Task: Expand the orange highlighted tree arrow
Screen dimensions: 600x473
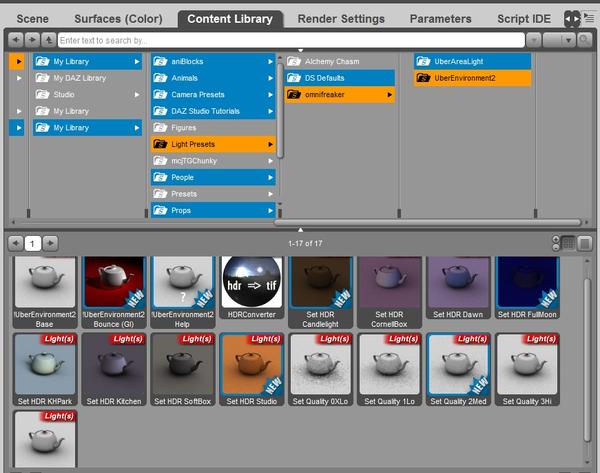Action: (x=17, y=62)
